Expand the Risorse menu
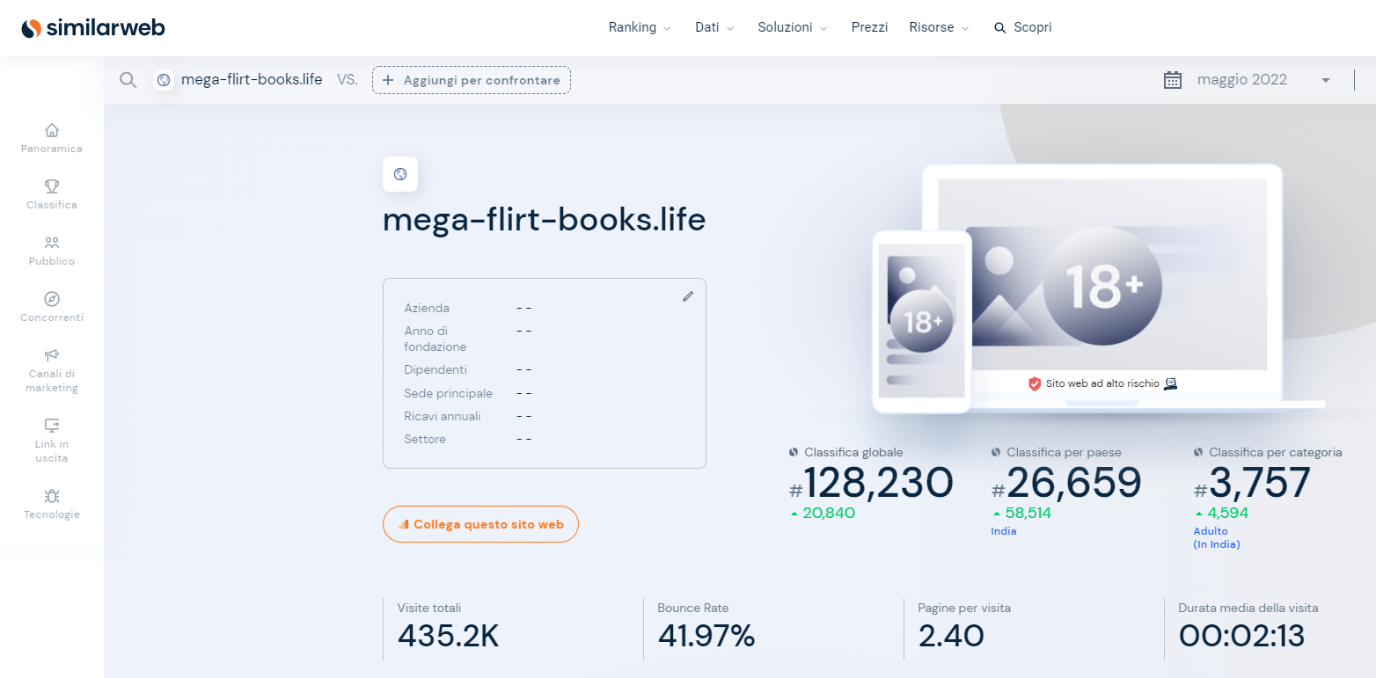This screenshot has height=678, width=1376. [939, 28]
